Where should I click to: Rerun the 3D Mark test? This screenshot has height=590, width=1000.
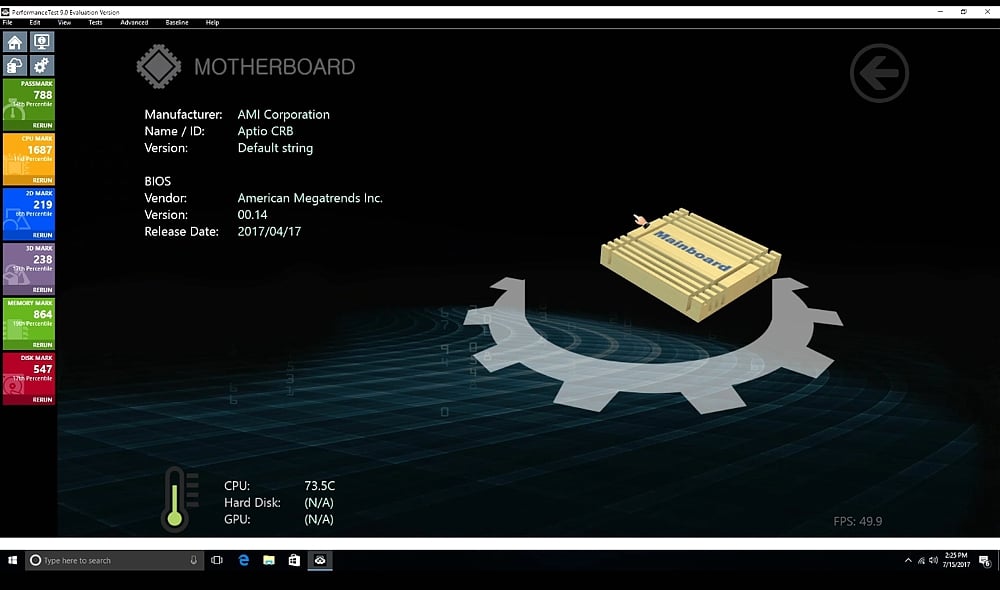43,290
